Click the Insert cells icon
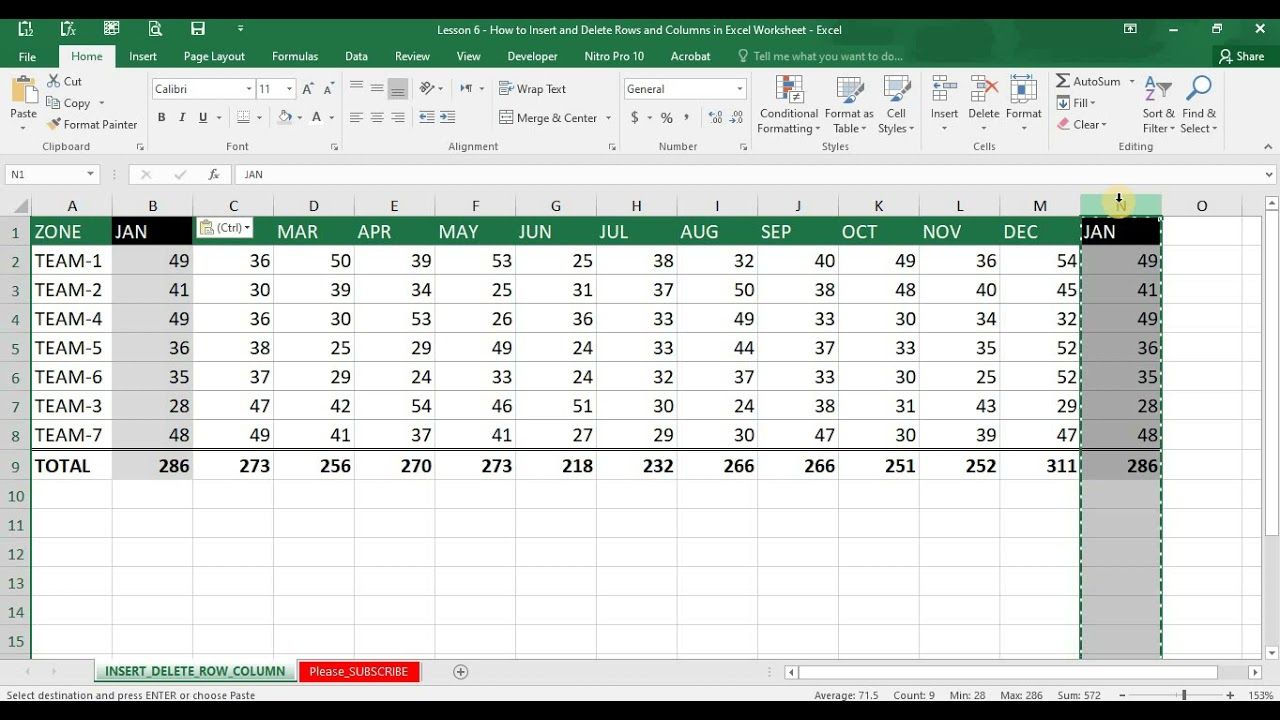This screenshot has height=720, width=1280. 944,90
